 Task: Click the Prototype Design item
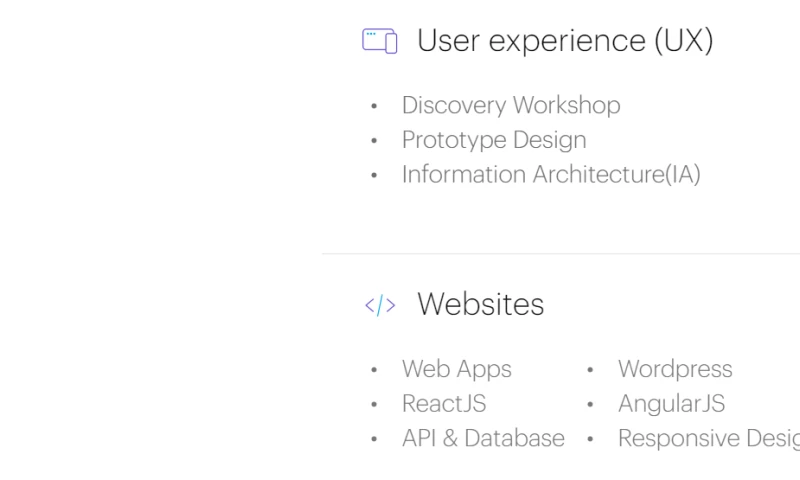[494, 140]
